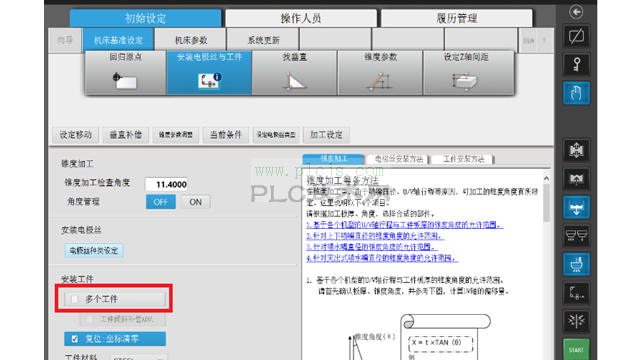
Task: Click the 电极丝种类设定 wire type button
Action: pyautogui.click(x=94, y=251)
